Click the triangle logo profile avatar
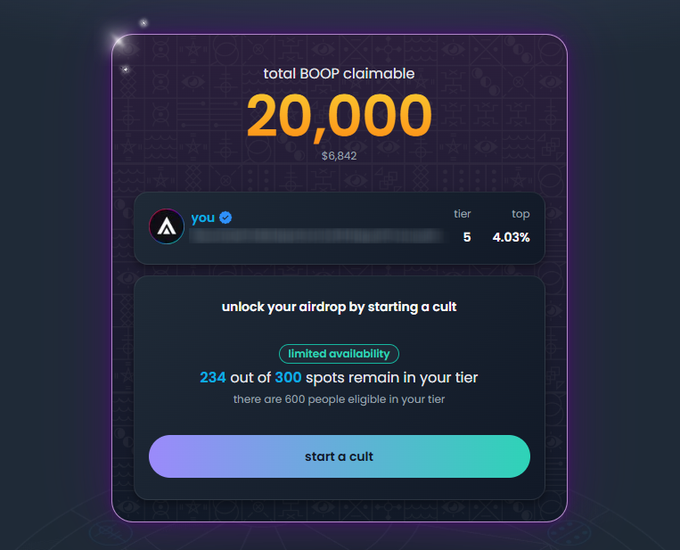Screen dimensions: 680x550 167,226
